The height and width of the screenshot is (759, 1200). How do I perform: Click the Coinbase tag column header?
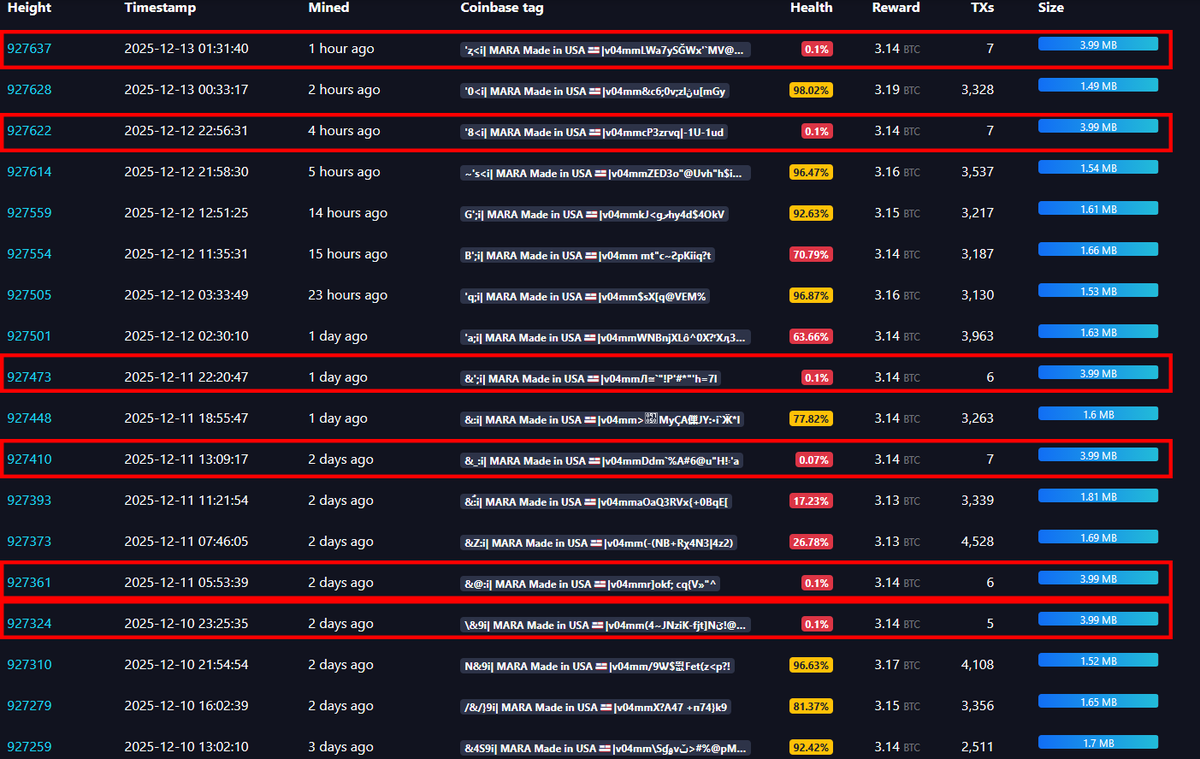pos(502,8)
